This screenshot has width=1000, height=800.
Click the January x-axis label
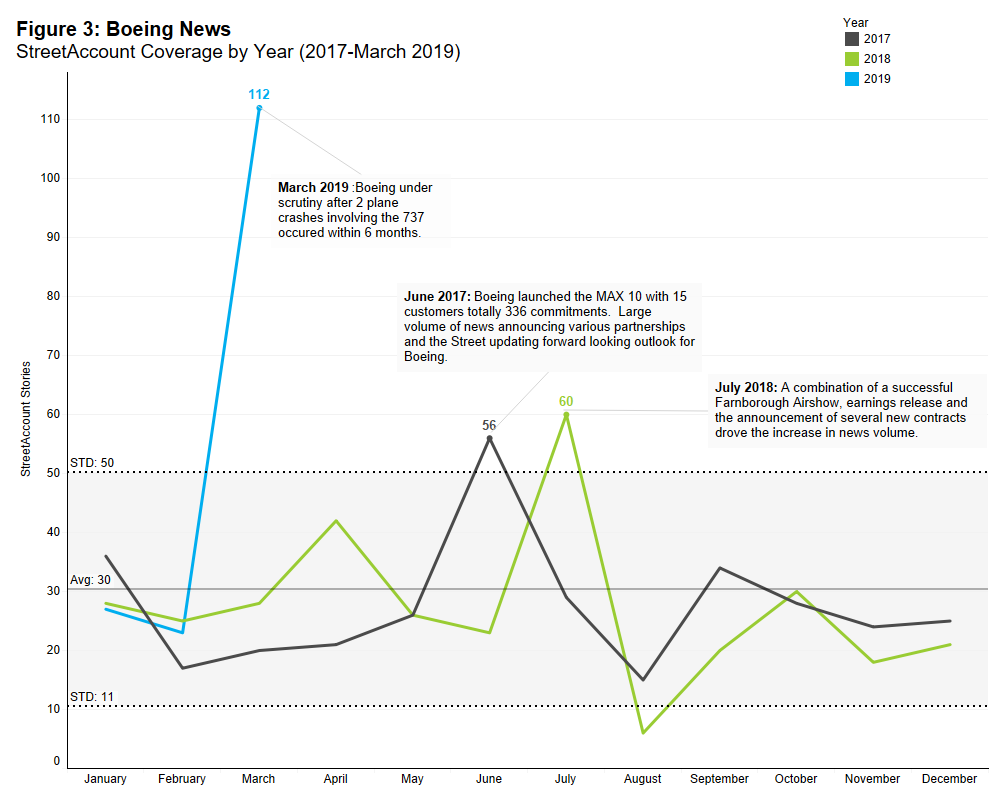coord(105,779)
